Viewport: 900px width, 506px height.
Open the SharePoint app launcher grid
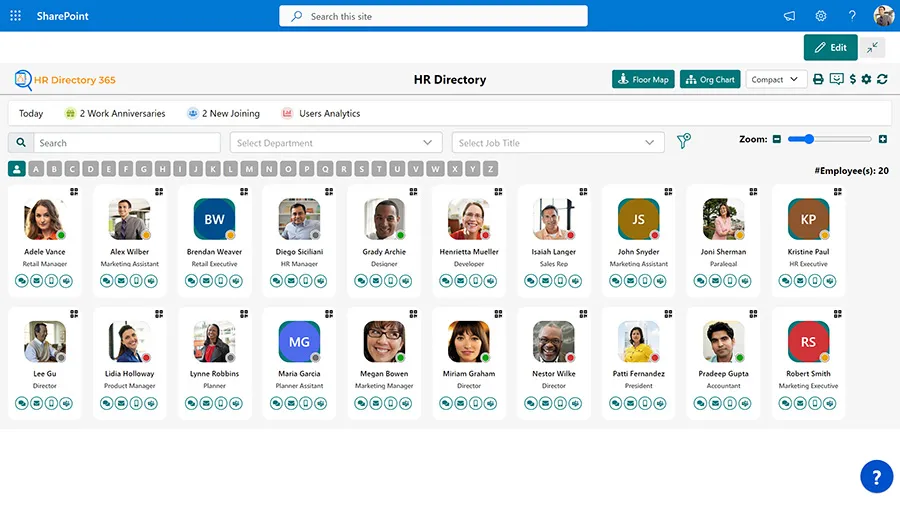15,16
